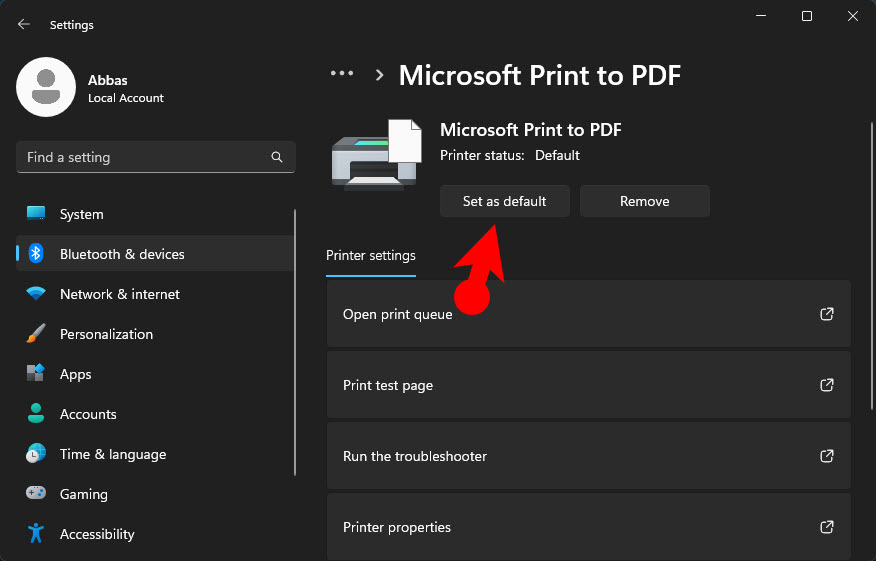Focus the Find a setting search box
This screenshot has width=876, height=561.
pos(140,158)
